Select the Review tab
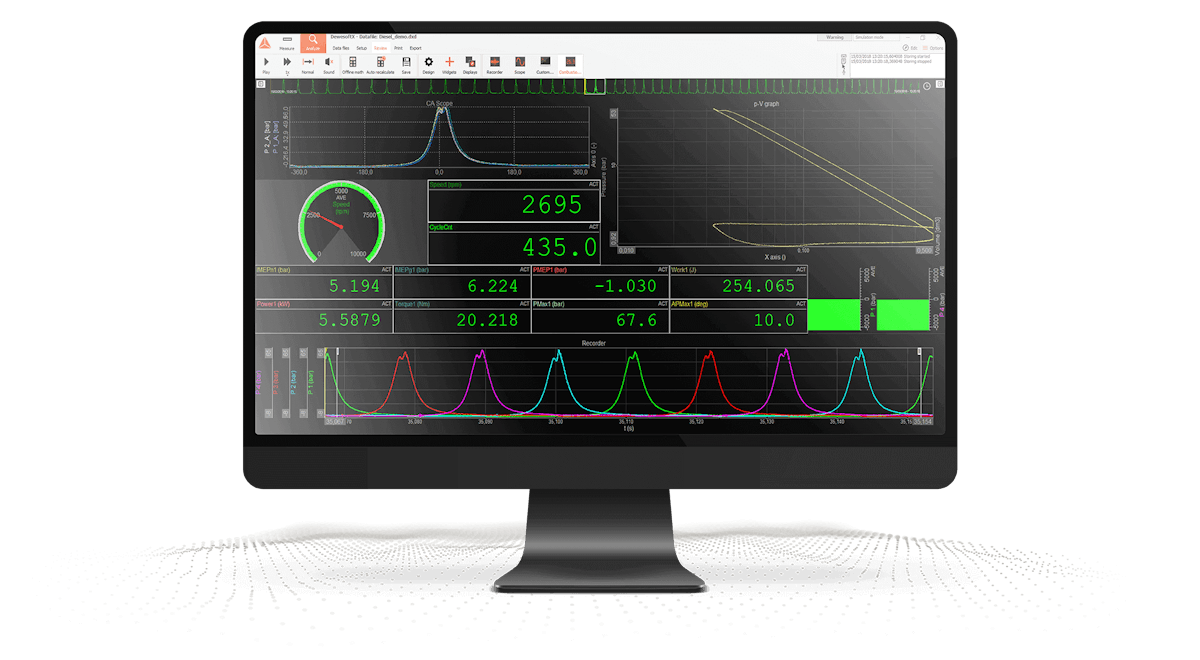 click(381, 48)
